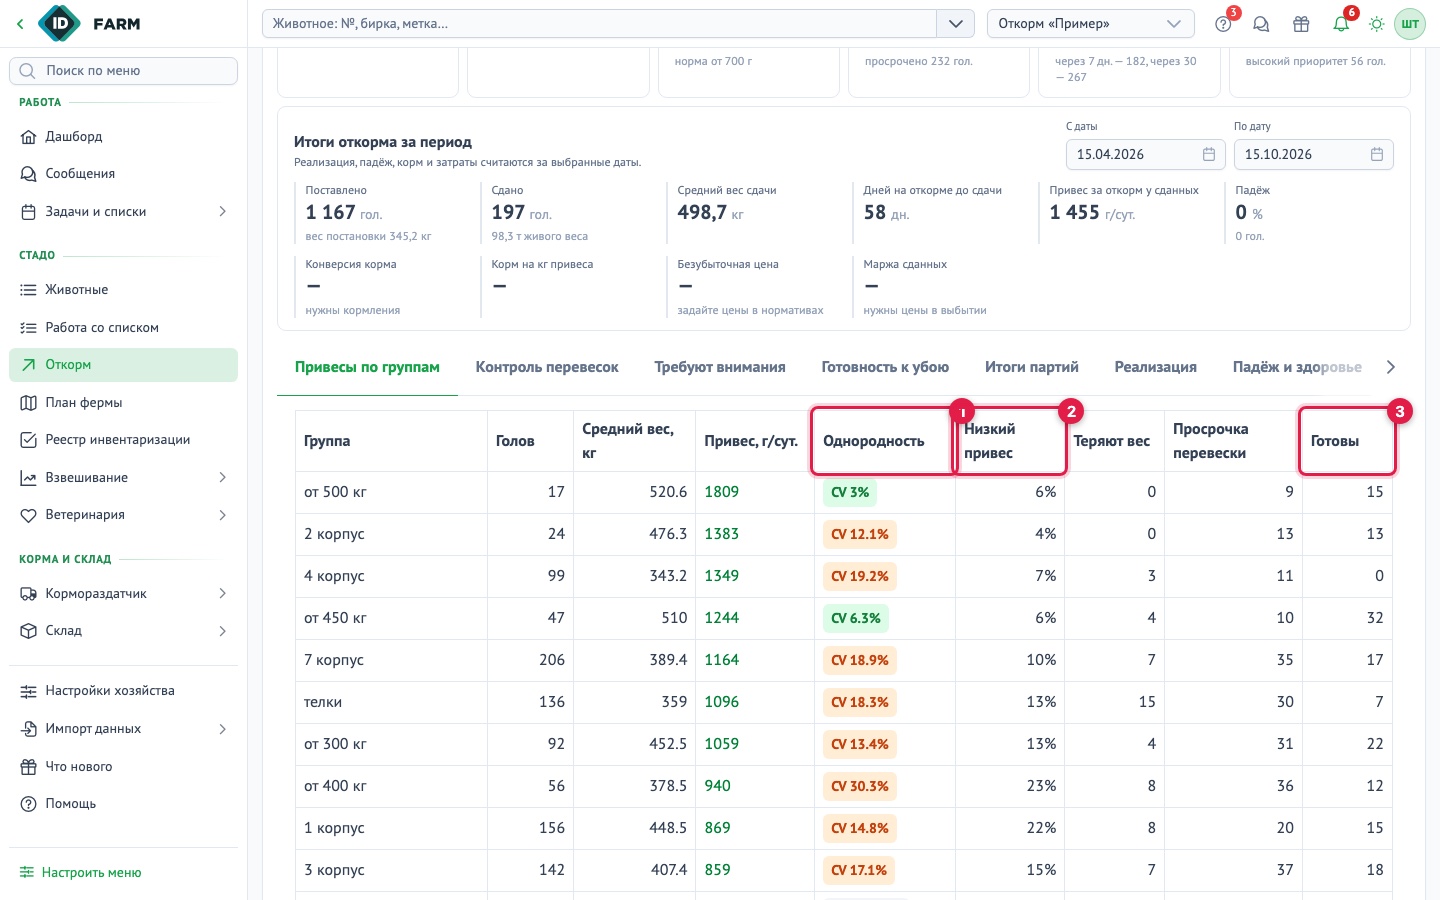Open the ШТ user avatar

(1410, 24)
